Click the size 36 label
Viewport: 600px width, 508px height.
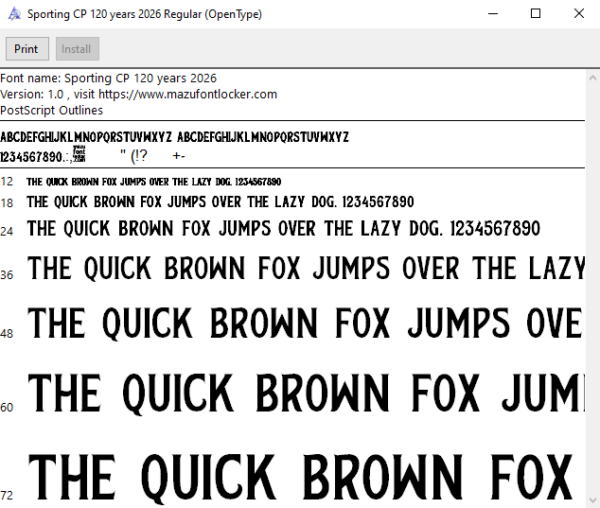point(7,275)
